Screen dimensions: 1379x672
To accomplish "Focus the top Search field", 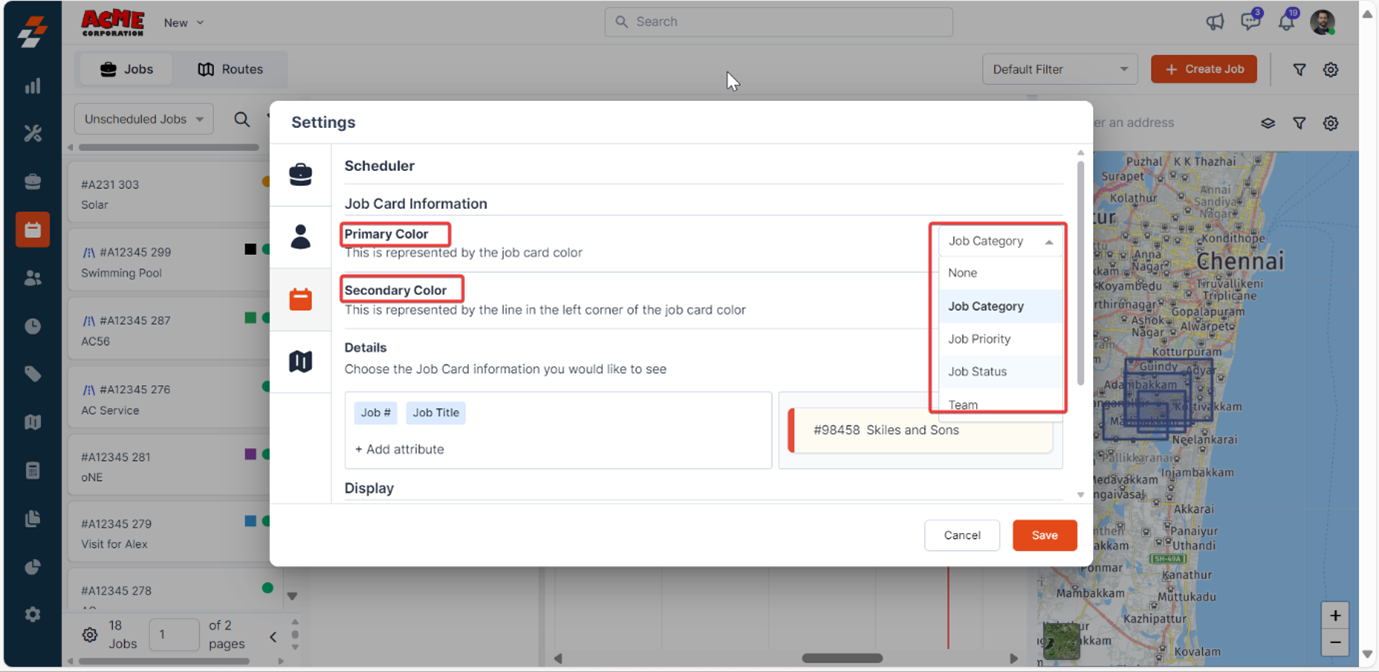I will click(x=778, y=22).
